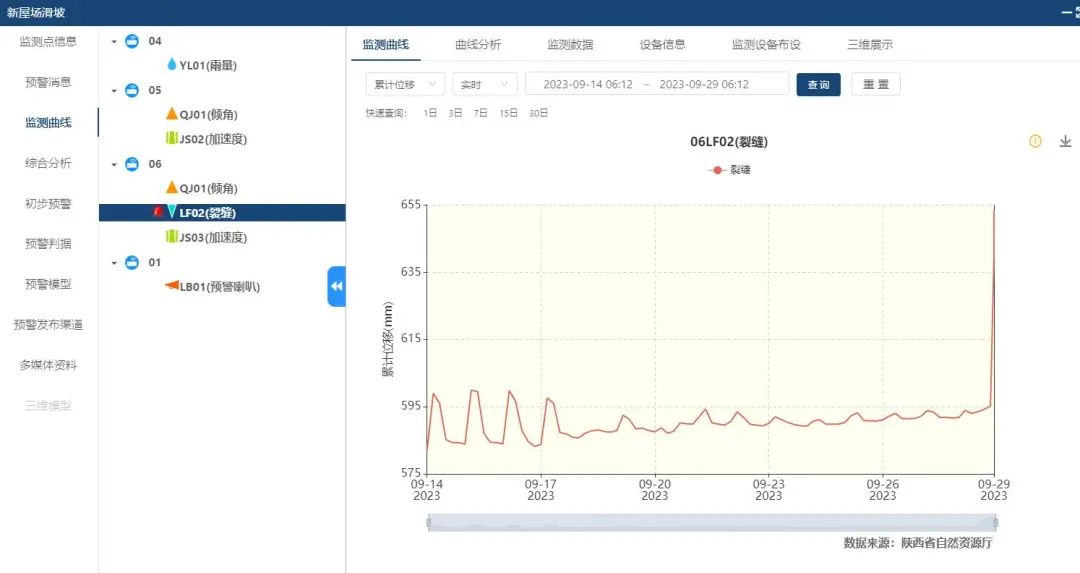Click the download chart icon
1080x573 pixels.
pyautogui.click(x=1065, y=142)
